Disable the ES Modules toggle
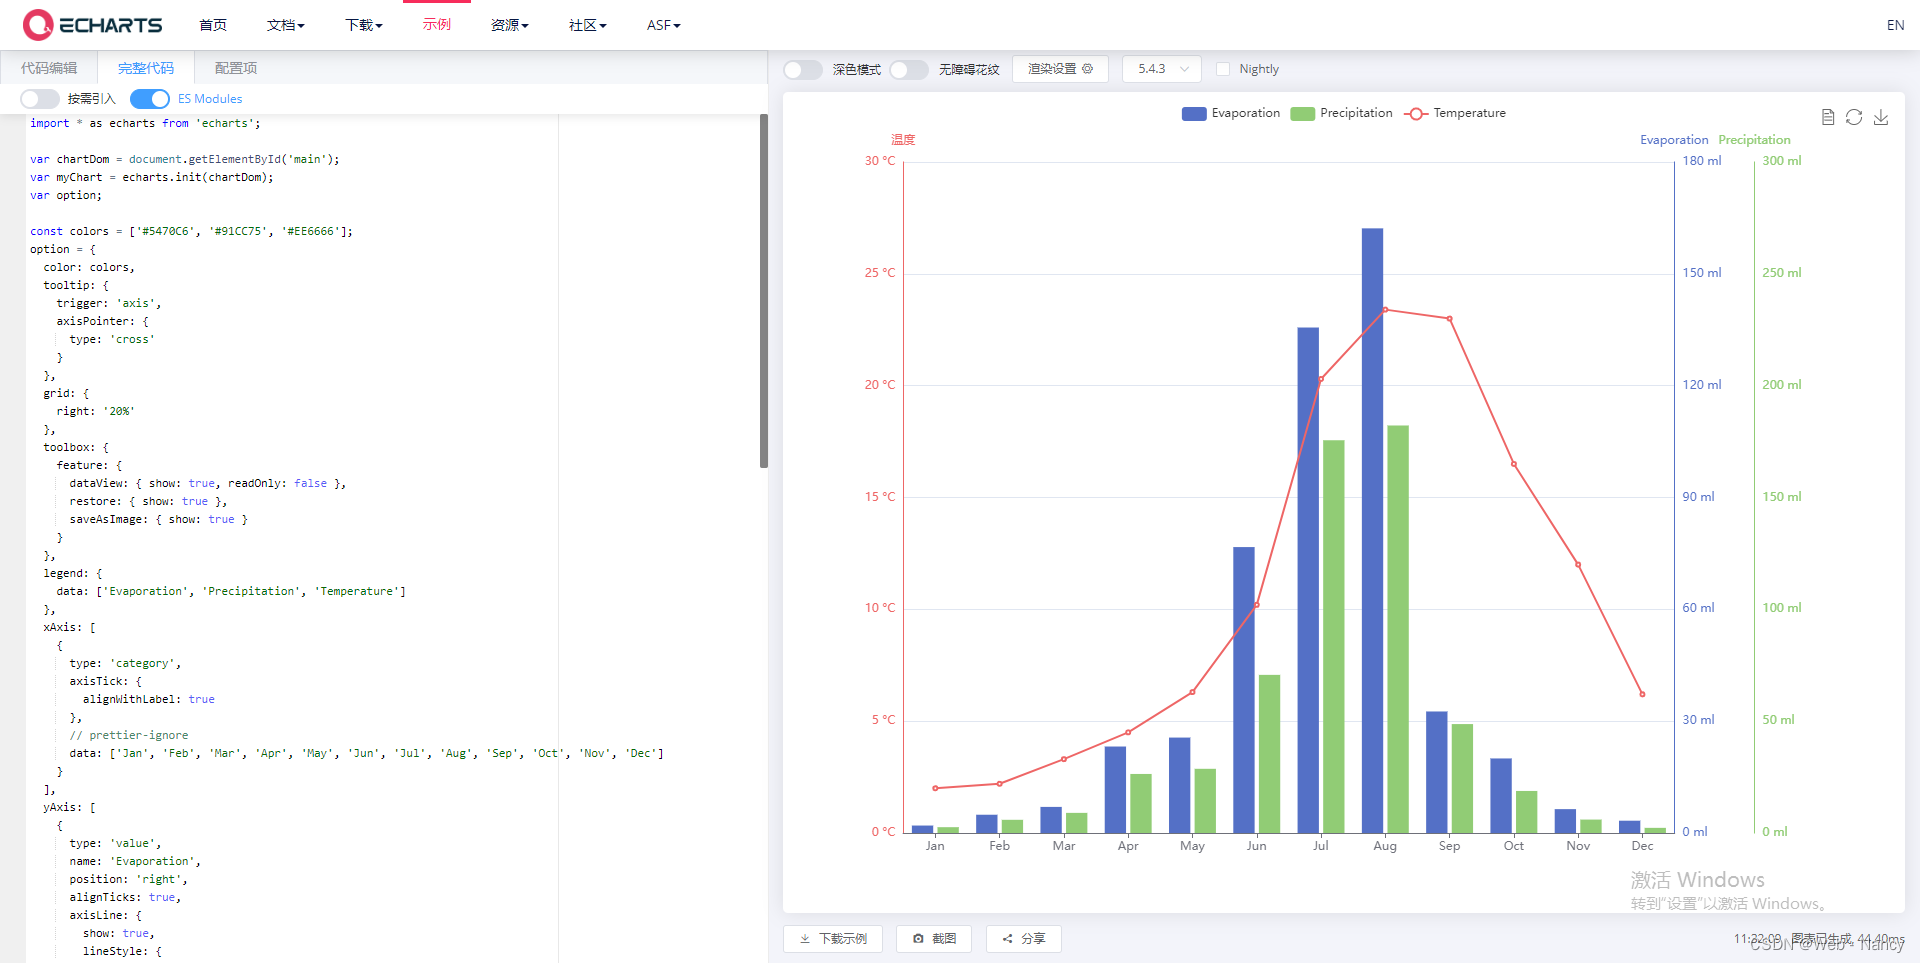Image resolution: width=1920 pixels, height=963 pixels. click(x=149, y=99)
